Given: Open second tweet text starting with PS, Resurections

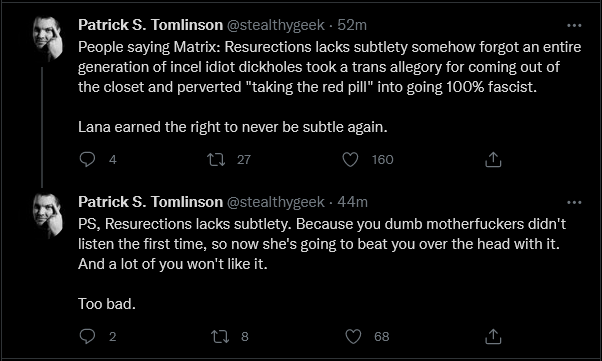Looking at the screenshot, I should point(322,264).
